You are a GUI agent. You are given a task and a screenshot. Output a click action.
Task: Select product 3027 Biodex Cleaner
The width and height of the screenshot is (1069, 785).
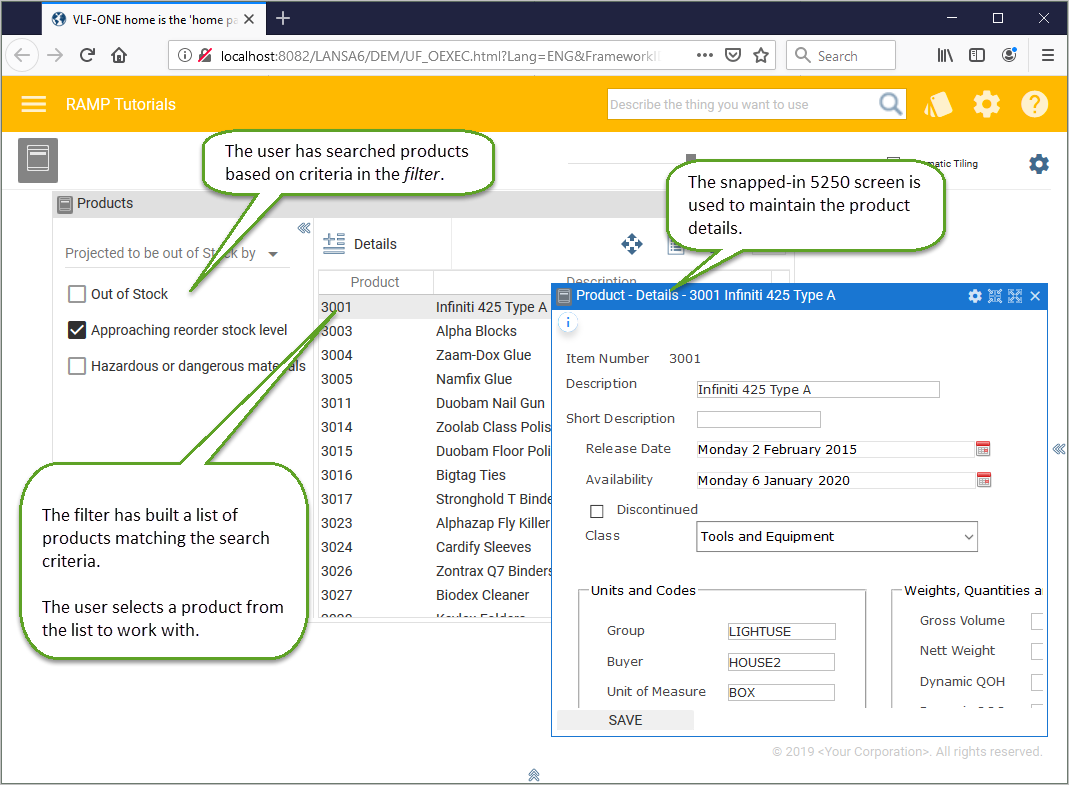click(434, 595)
